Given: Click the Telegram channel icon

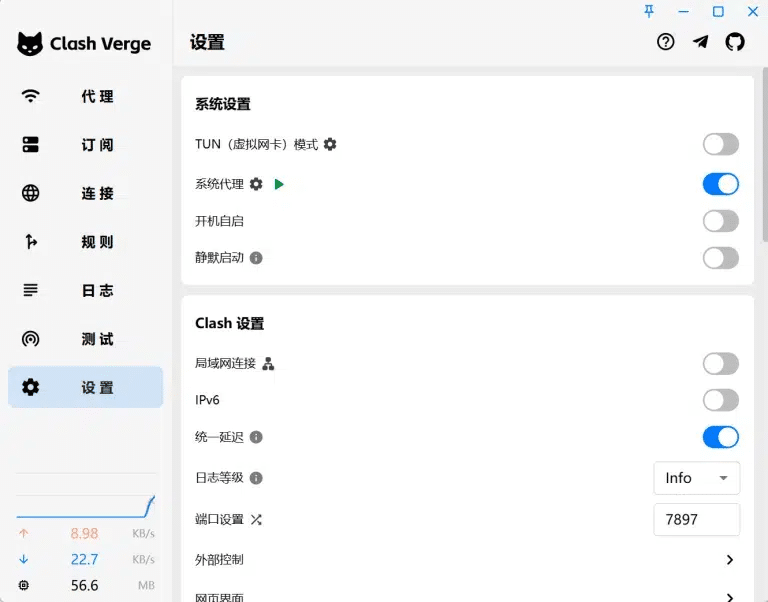Looking at the screenshot, I should (x=701, y=42).
